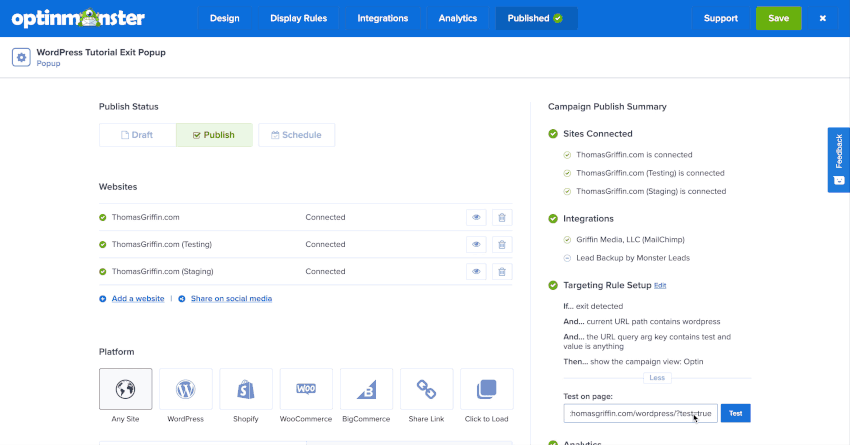Preview ThomasGriffin.com (Testing) with eye icon

click(x=476, y=244)
